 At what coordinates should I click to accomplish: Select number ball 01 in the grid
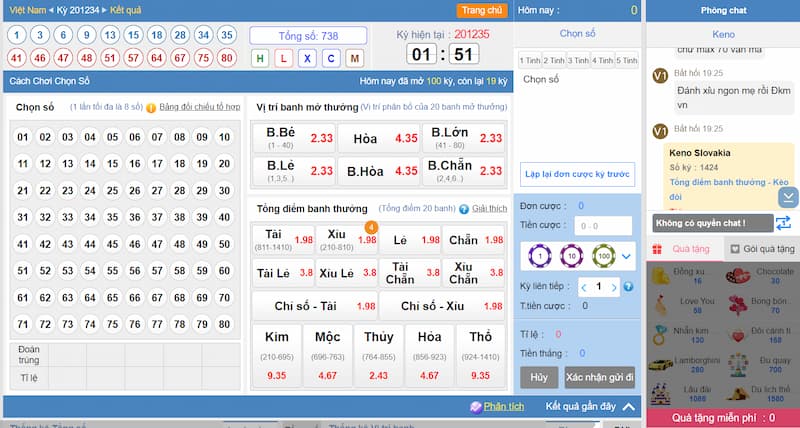point(23,137)
